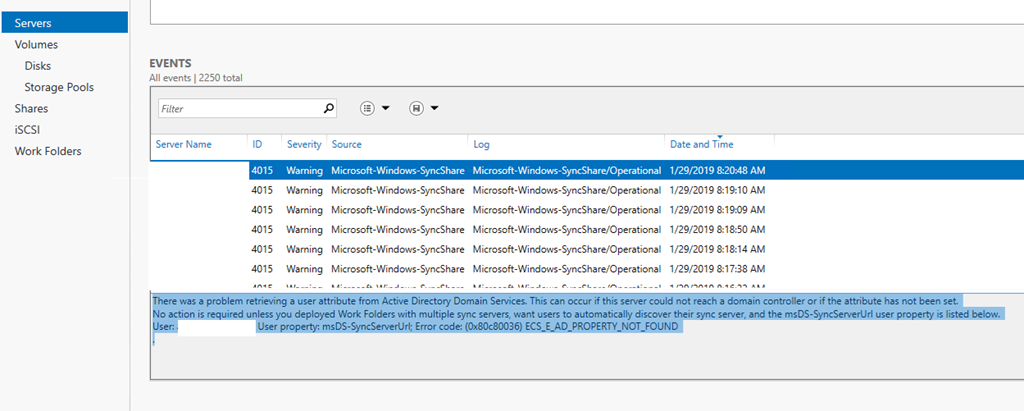
Task: Select Disks under Volumes
Action: 38,66
